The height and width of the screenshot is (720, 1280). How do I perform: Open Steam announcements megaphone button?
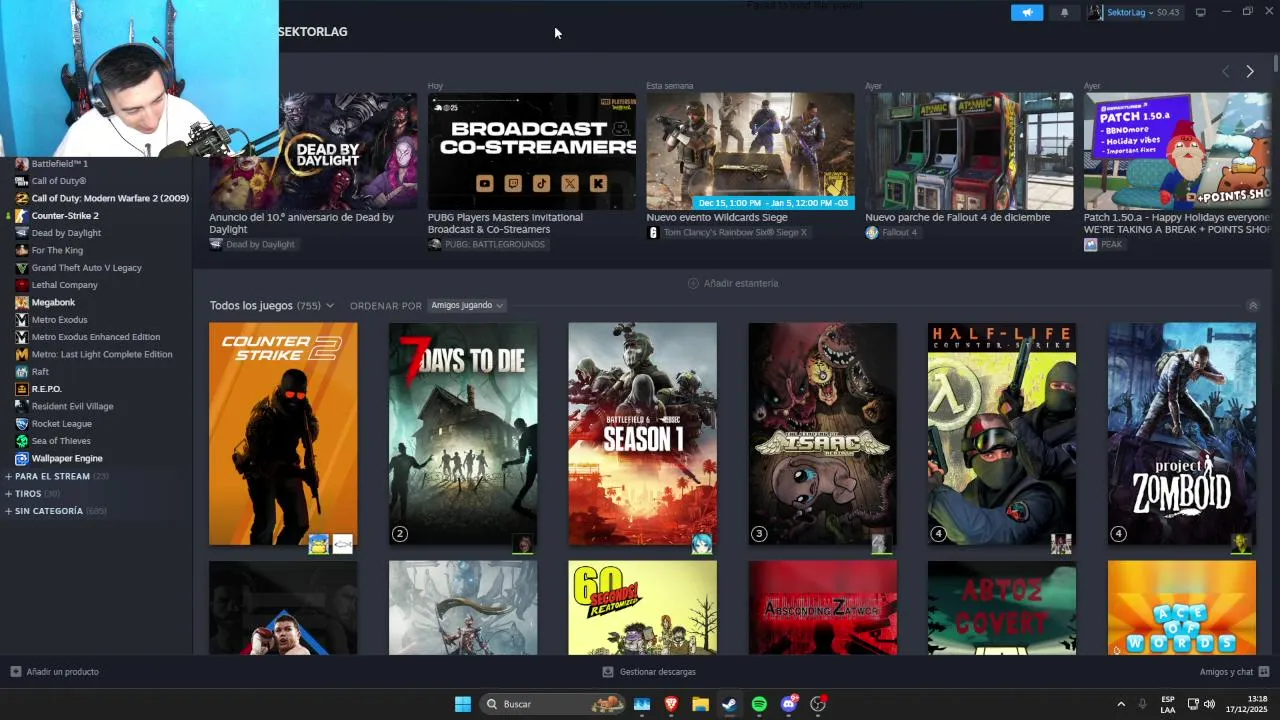pos(1027,12)
